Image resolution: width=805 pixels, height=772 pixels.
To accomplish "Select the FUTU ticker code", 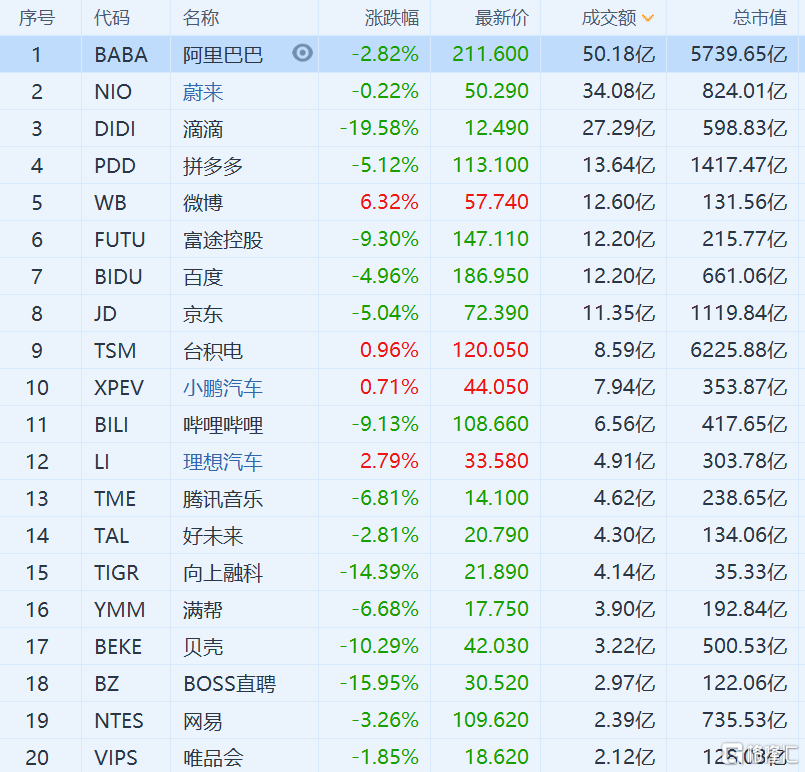I will coord(120,240).
